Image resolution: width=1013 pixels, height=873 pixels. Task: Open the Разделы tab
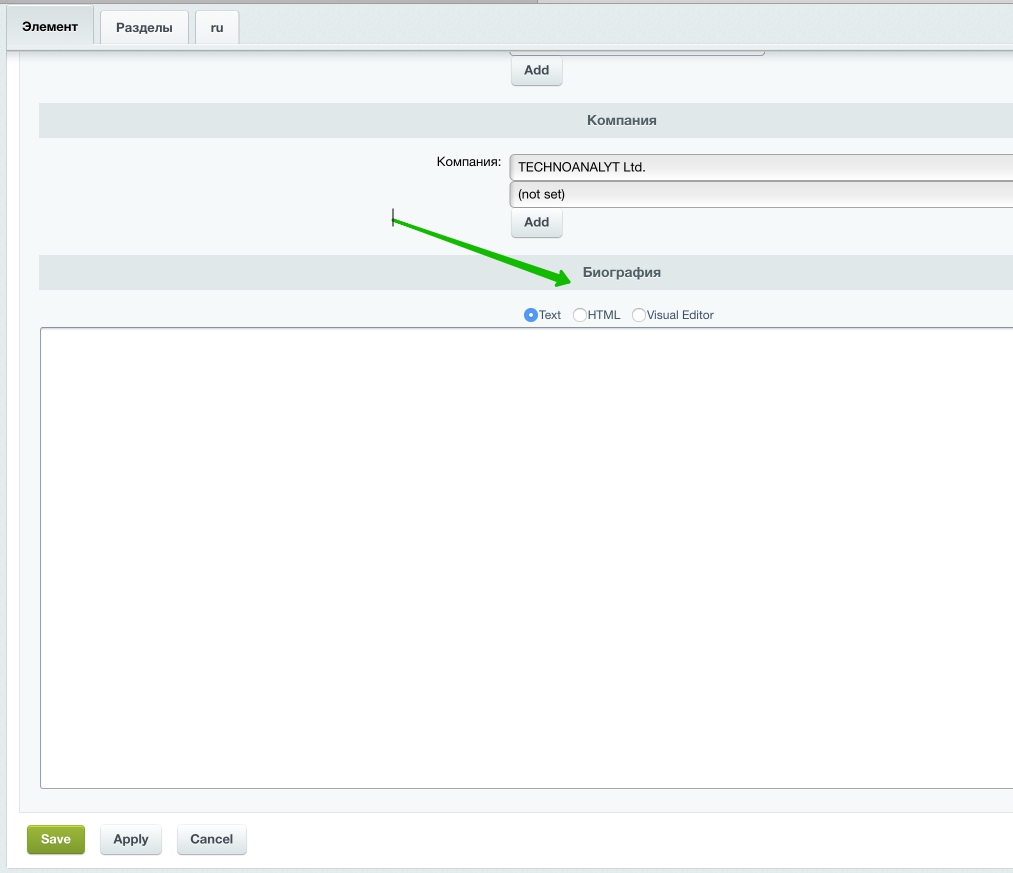click(144, 28)
